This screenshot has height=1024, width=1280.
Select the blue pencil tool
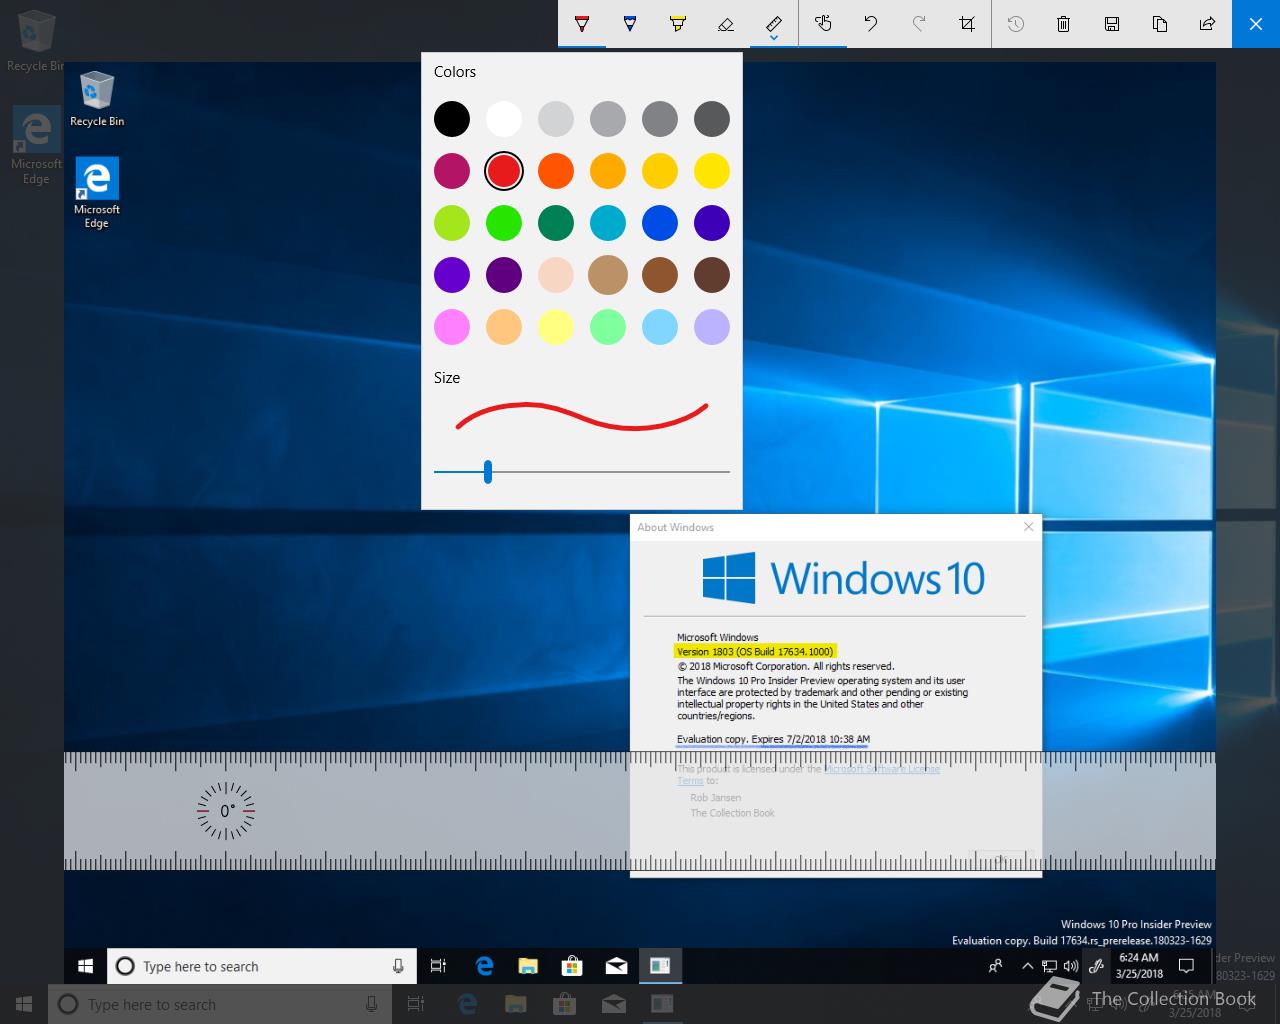click(630, 23)
